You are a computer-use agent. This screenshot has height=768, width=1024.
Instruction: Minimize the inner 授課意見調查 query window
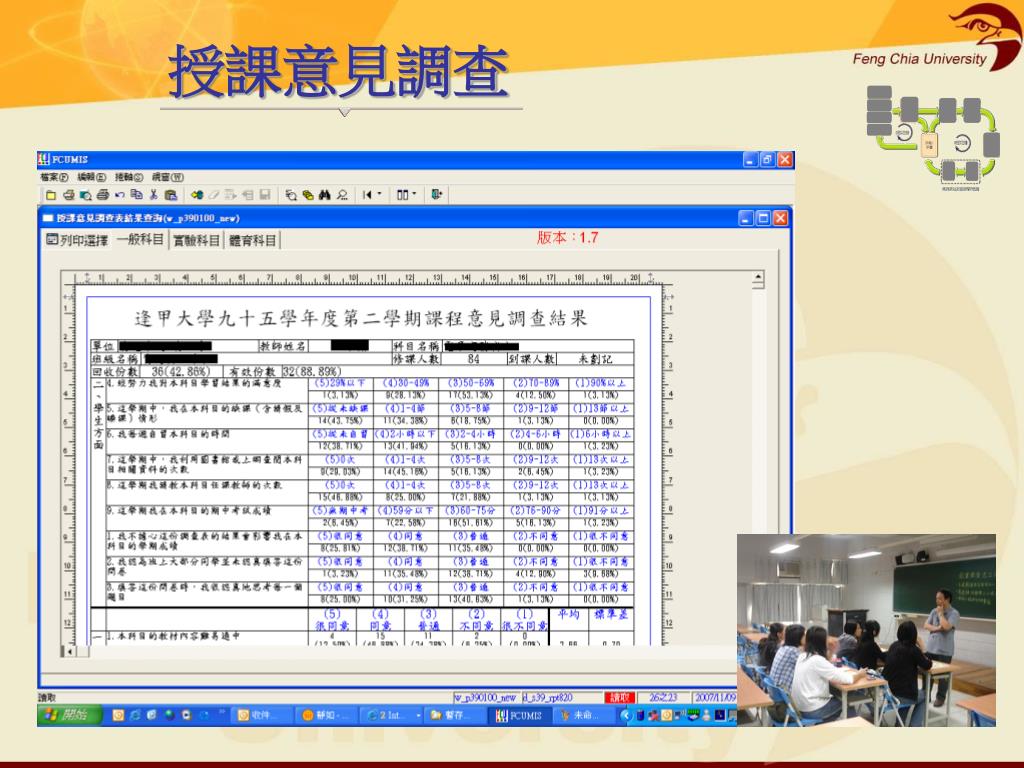tap(746, 218)
